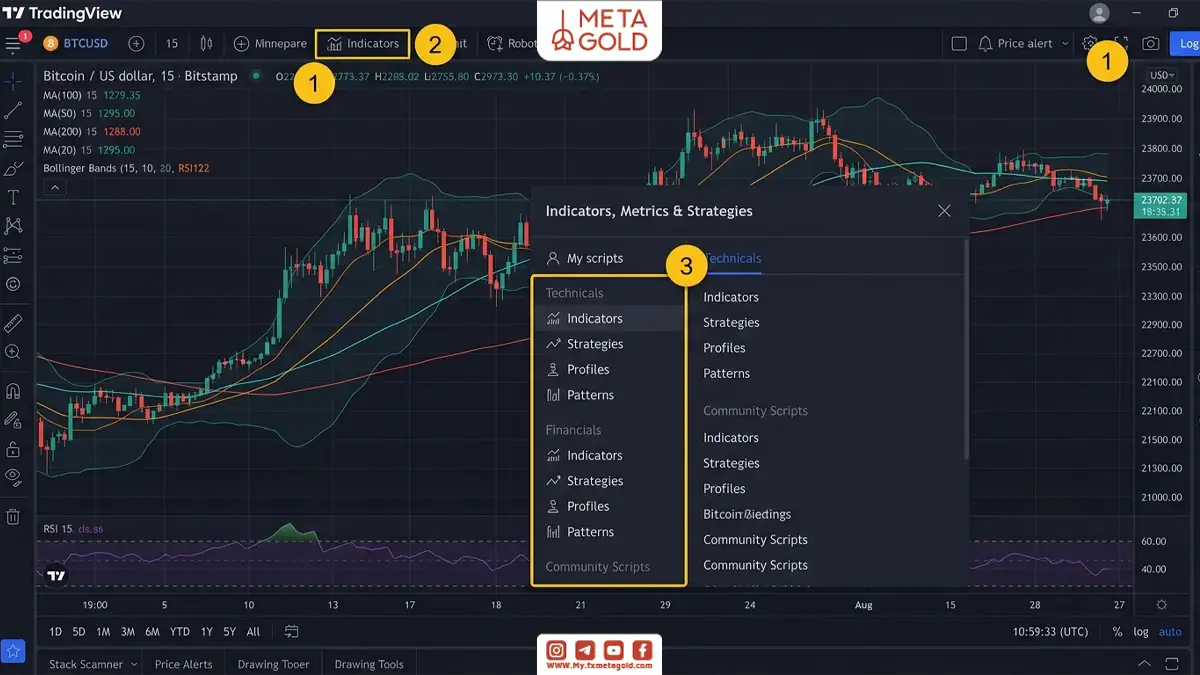Select the trend line drawing tool
1200x675 pixels.
pos(13,110)
